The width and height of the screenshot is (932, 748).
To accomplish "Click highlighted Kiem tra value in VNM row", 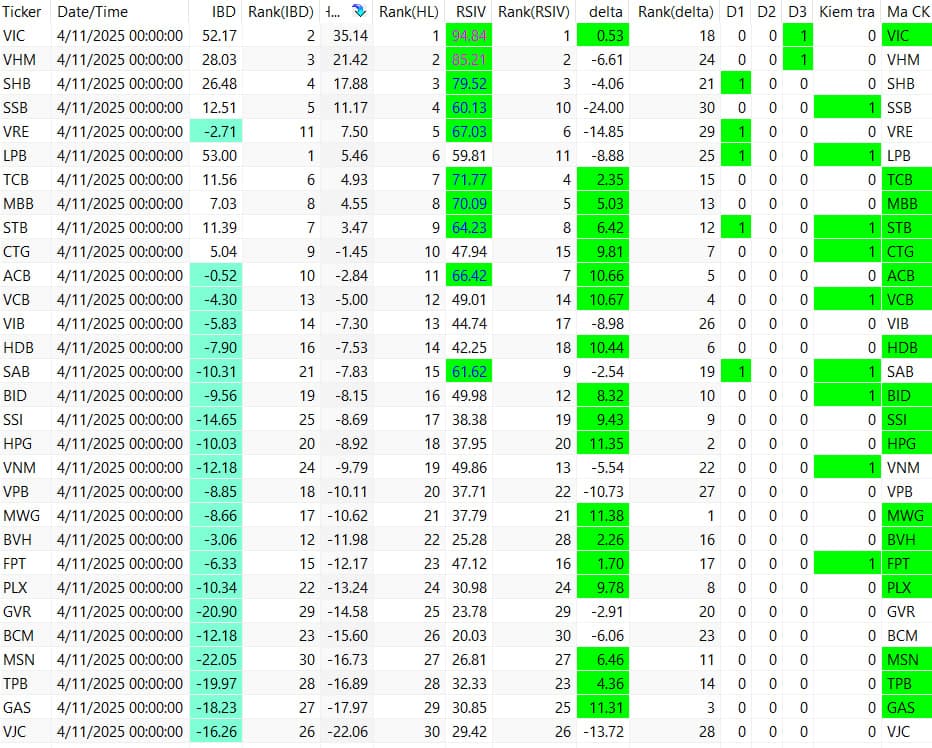I will tap(847, 468).
